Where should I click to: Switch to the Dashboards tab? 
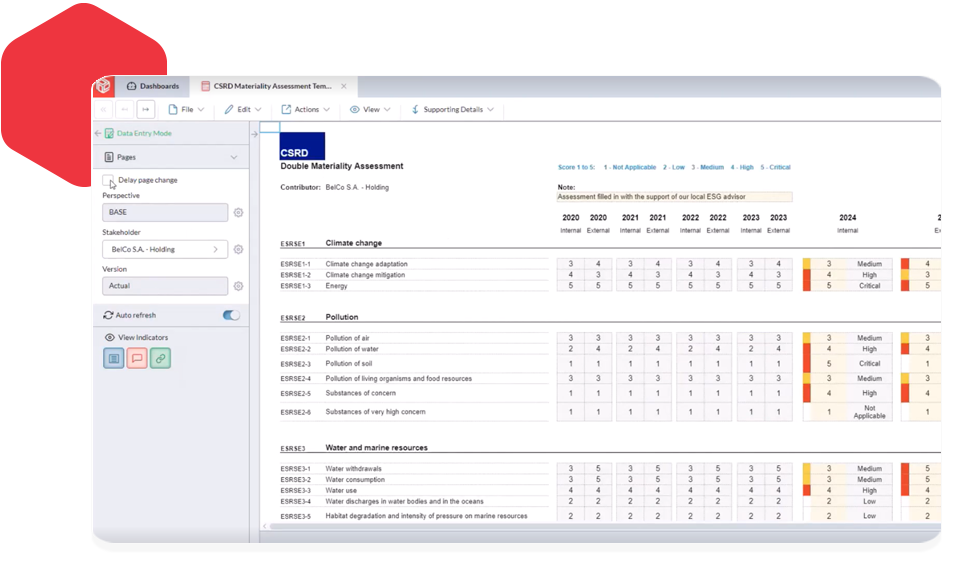[153, 87]
